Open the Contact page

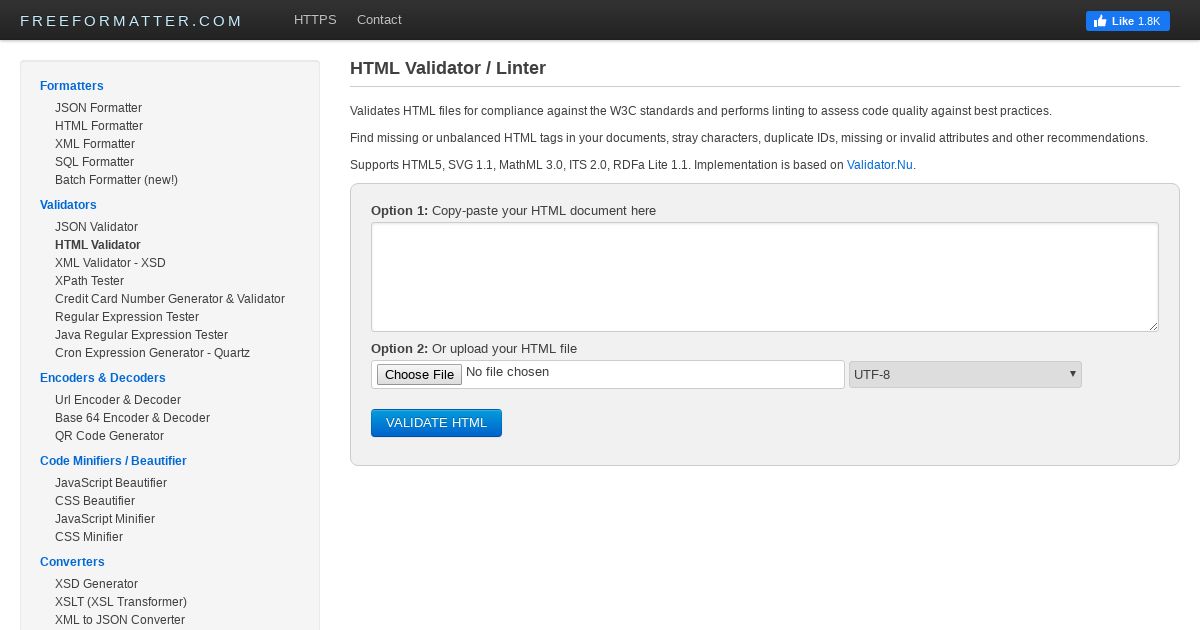coord(379,20)
